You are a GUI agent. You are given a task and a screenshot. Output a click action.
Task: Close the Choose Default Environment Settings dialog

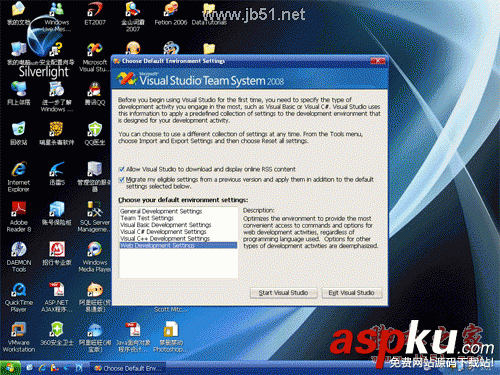point(378,61)
